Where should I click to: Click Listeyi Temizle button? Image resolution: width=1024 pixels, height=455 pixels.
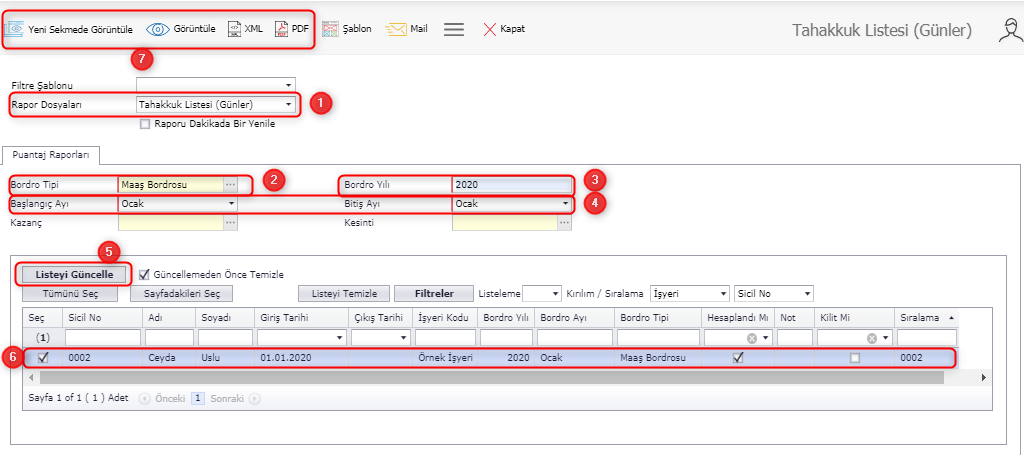point(344,294)
